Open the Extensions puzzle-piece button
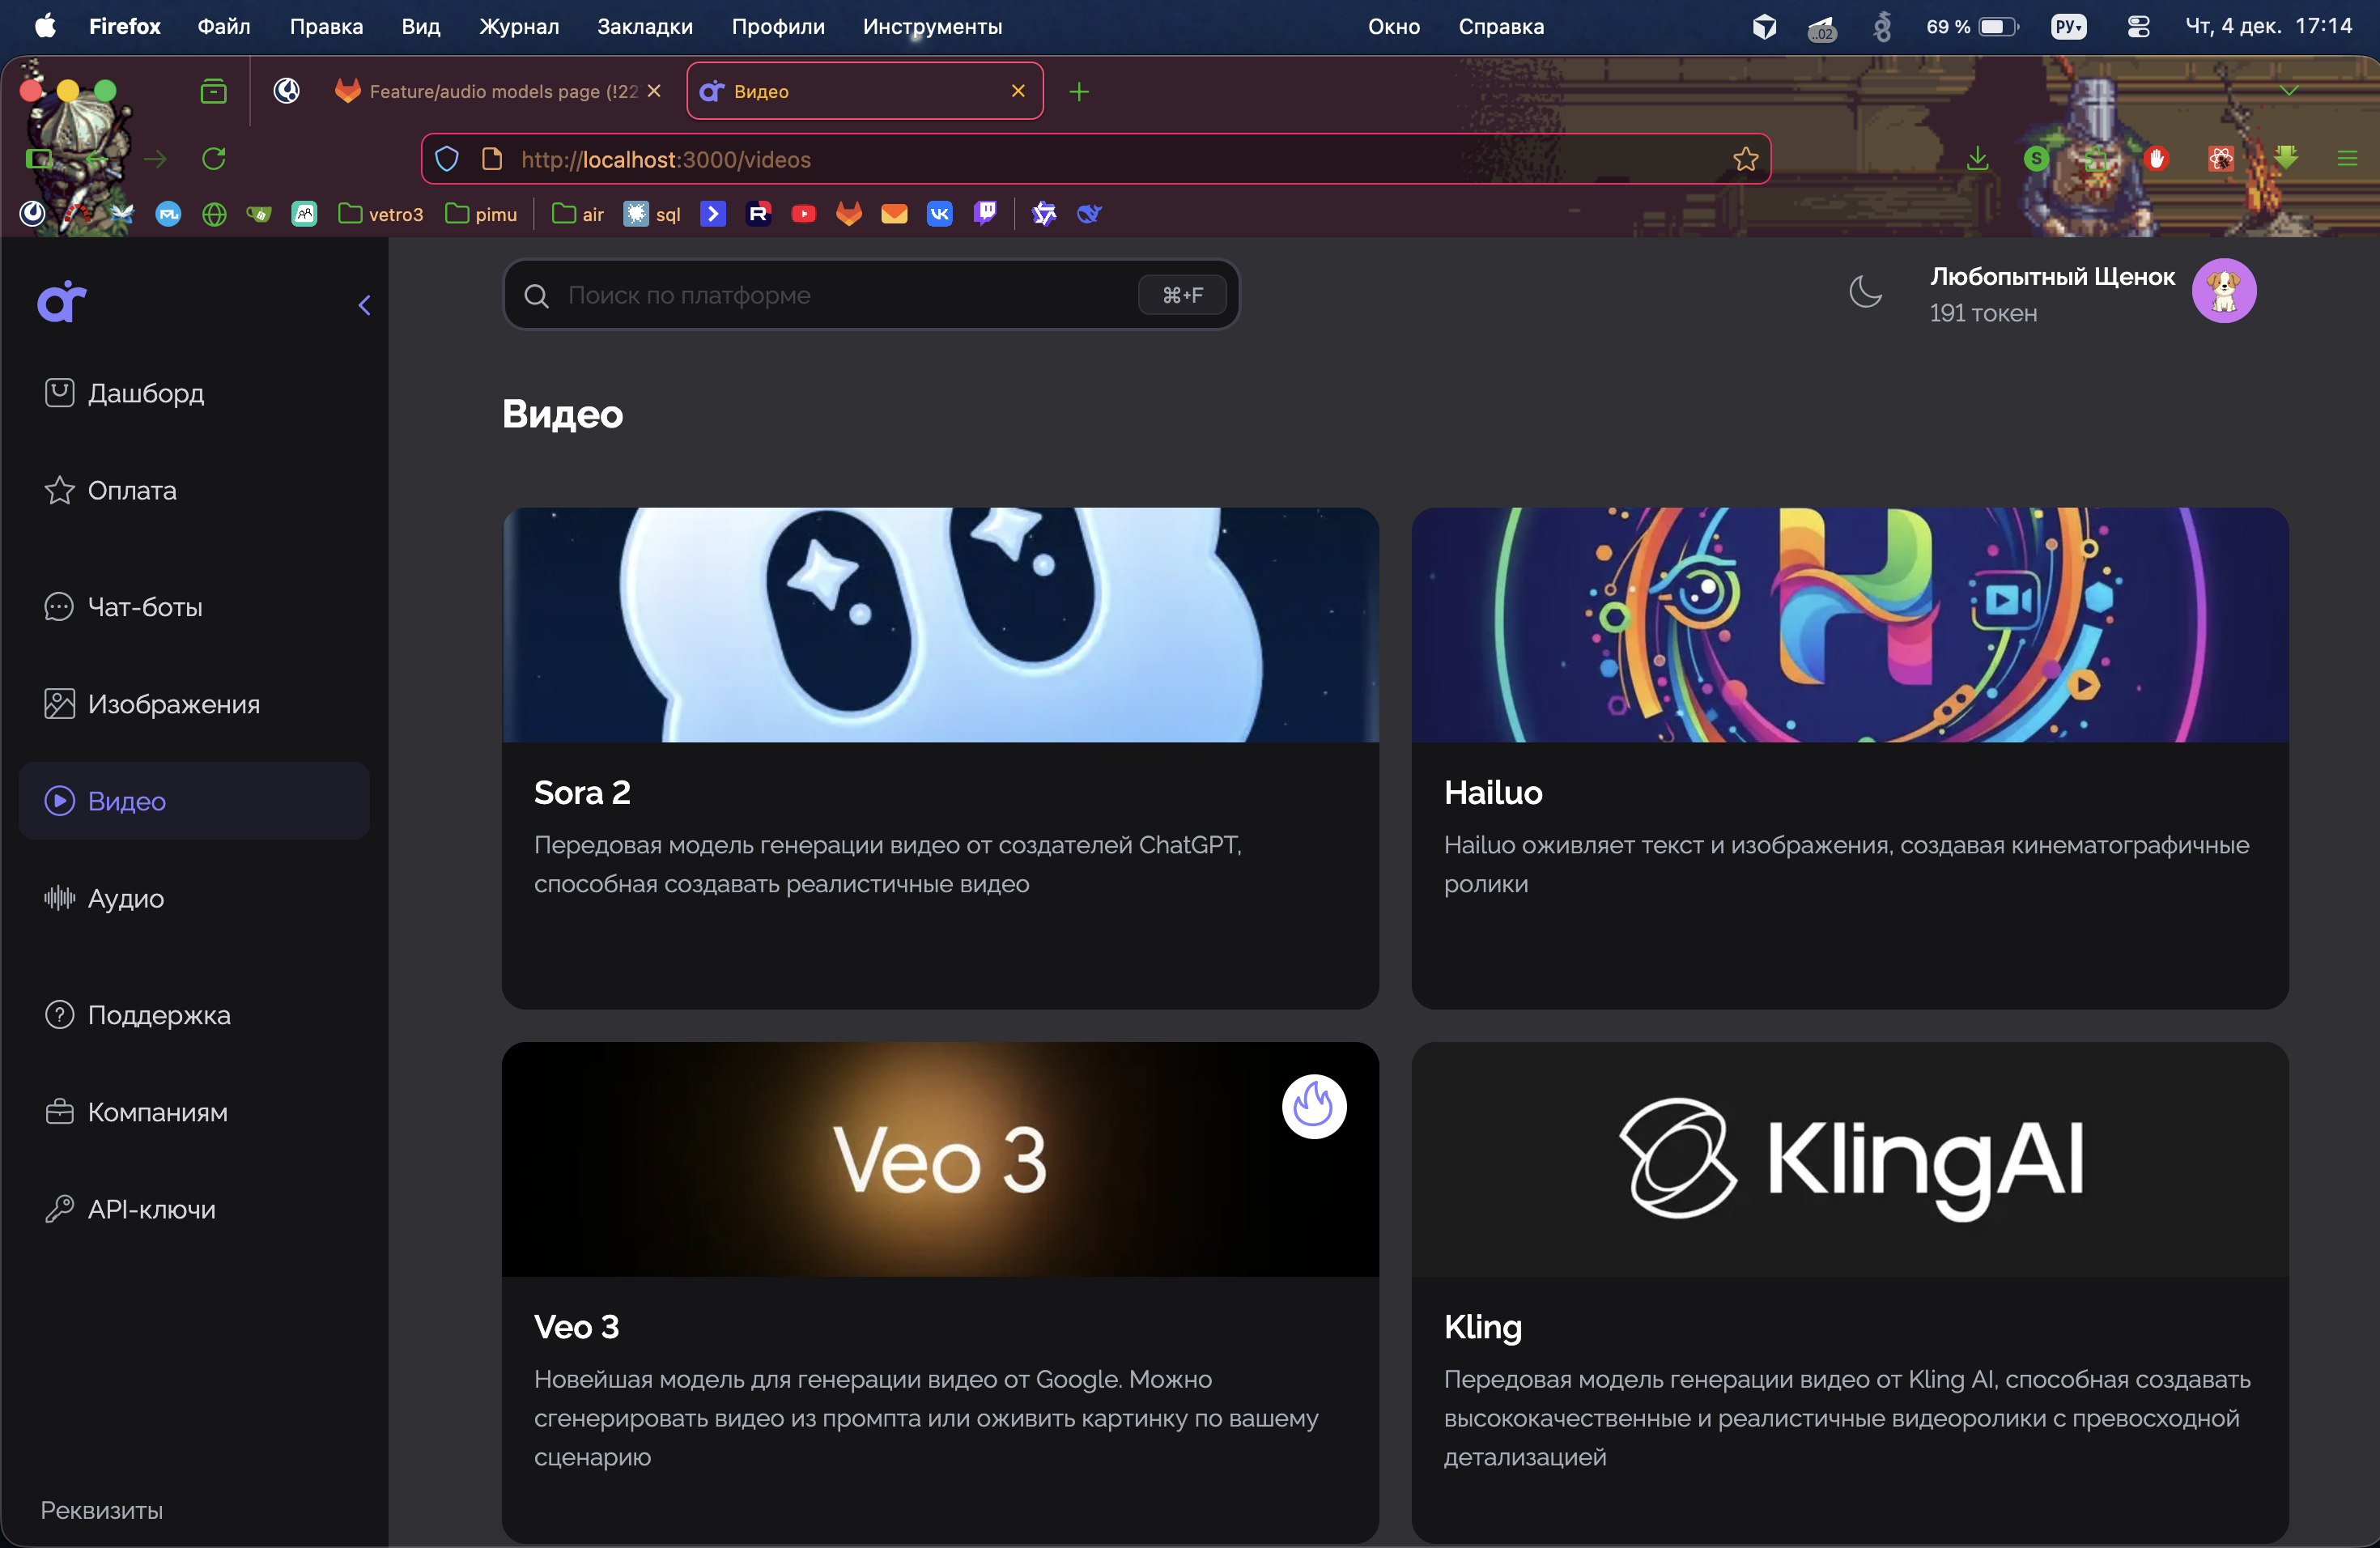Image resolution: width=2380 pixels, height=1548 pixels. [x=2096, y=159]
